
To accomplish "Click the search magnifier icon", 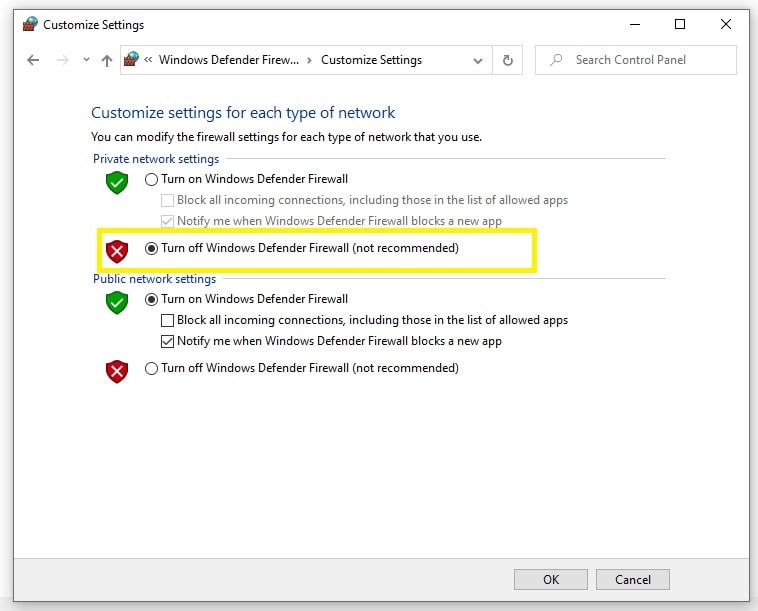I will (x=556, y=60).
